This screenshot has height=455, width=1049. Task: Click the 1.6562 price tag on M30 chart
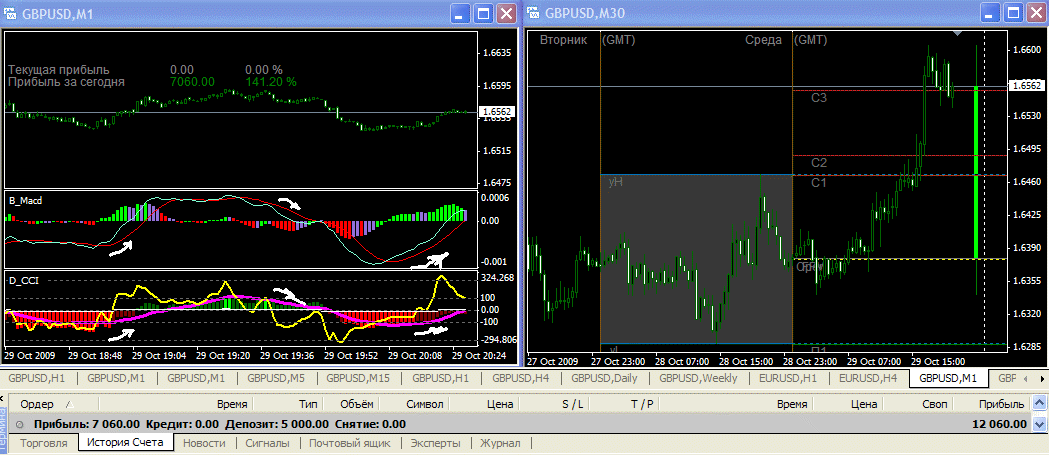(x=1026, y=86)
